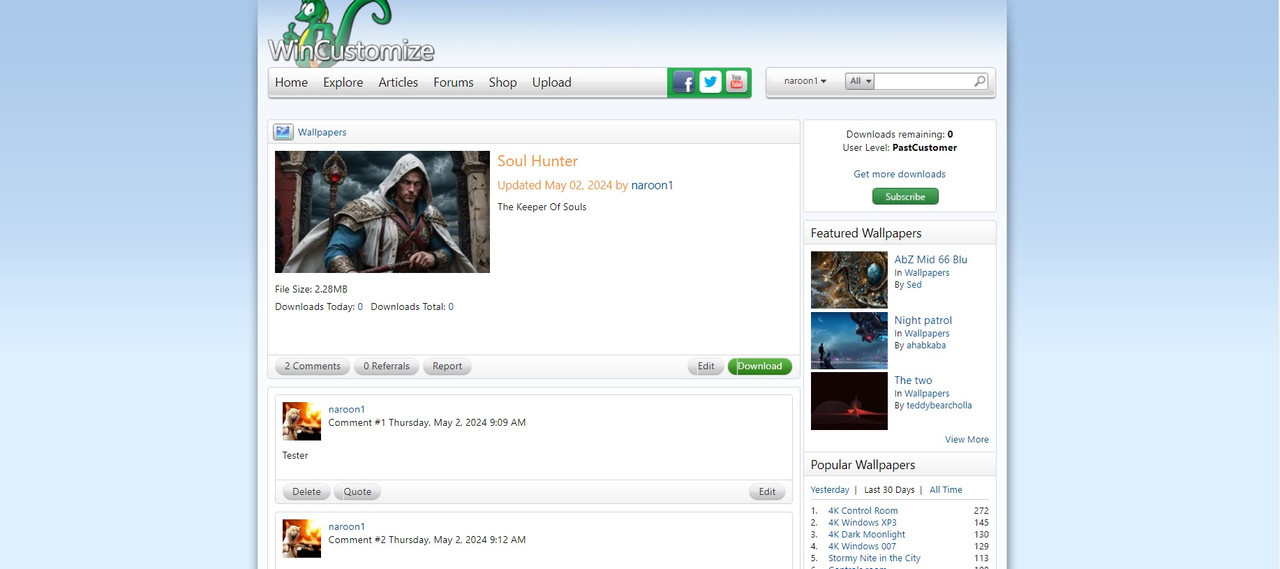
Task: Click the Subscribe button
Action: (905, 196)
